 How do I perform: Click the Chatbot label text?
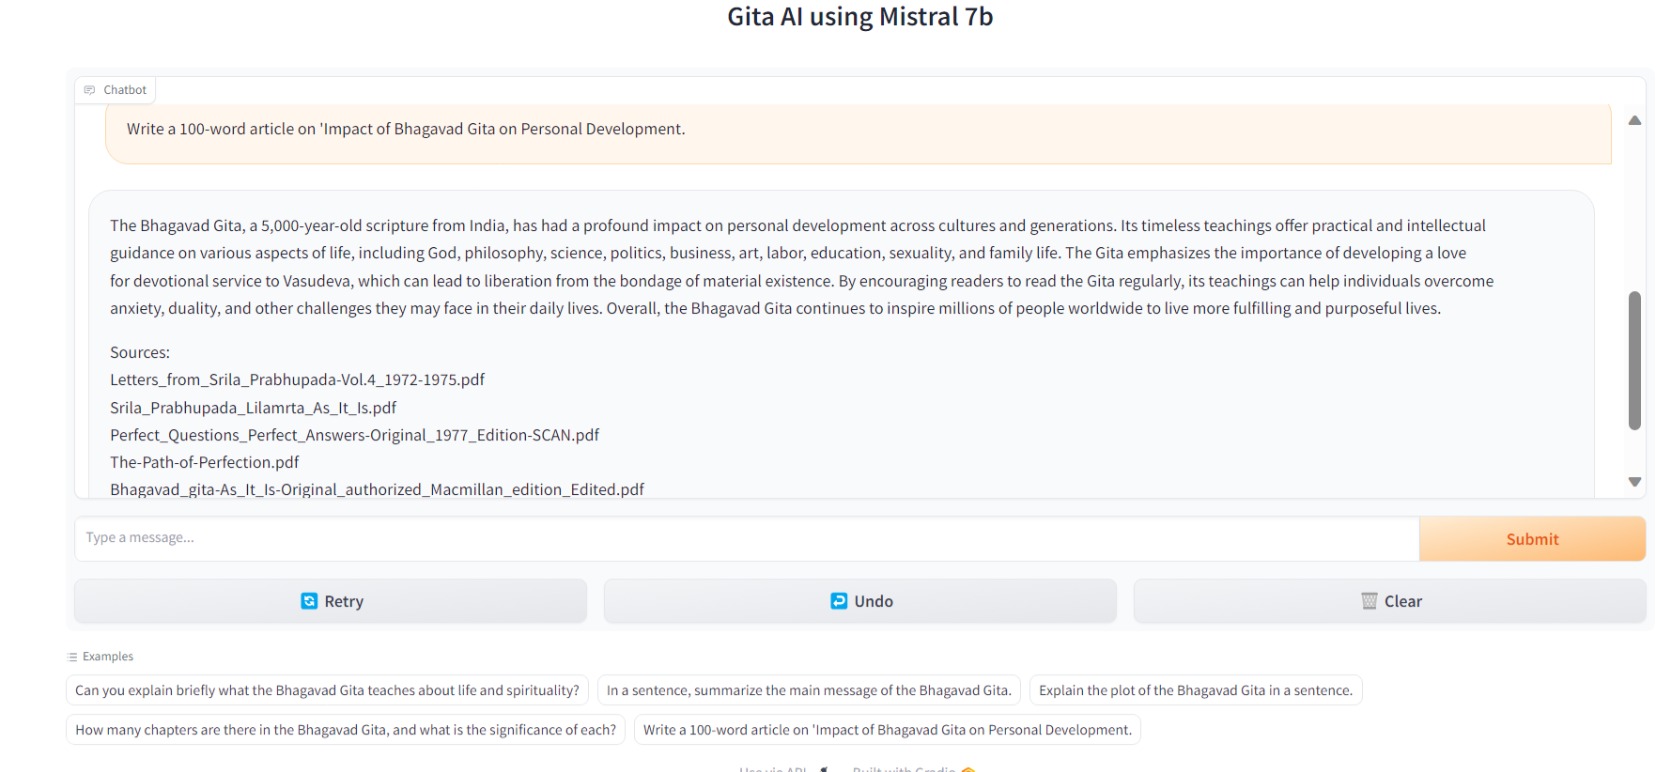point(125,90)
